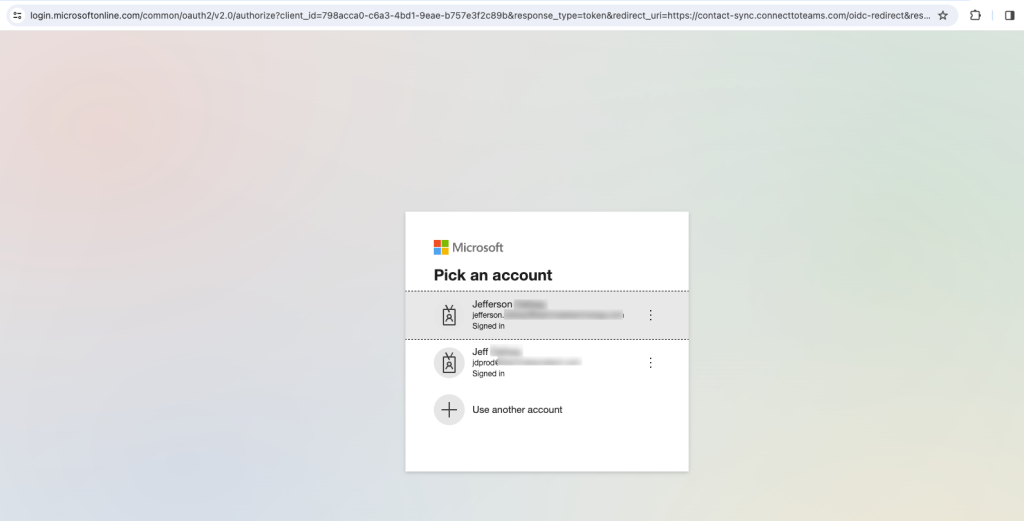Click the plus icon for another account
This screenshot has height=521, width=1024.
(x=449, y=410)
